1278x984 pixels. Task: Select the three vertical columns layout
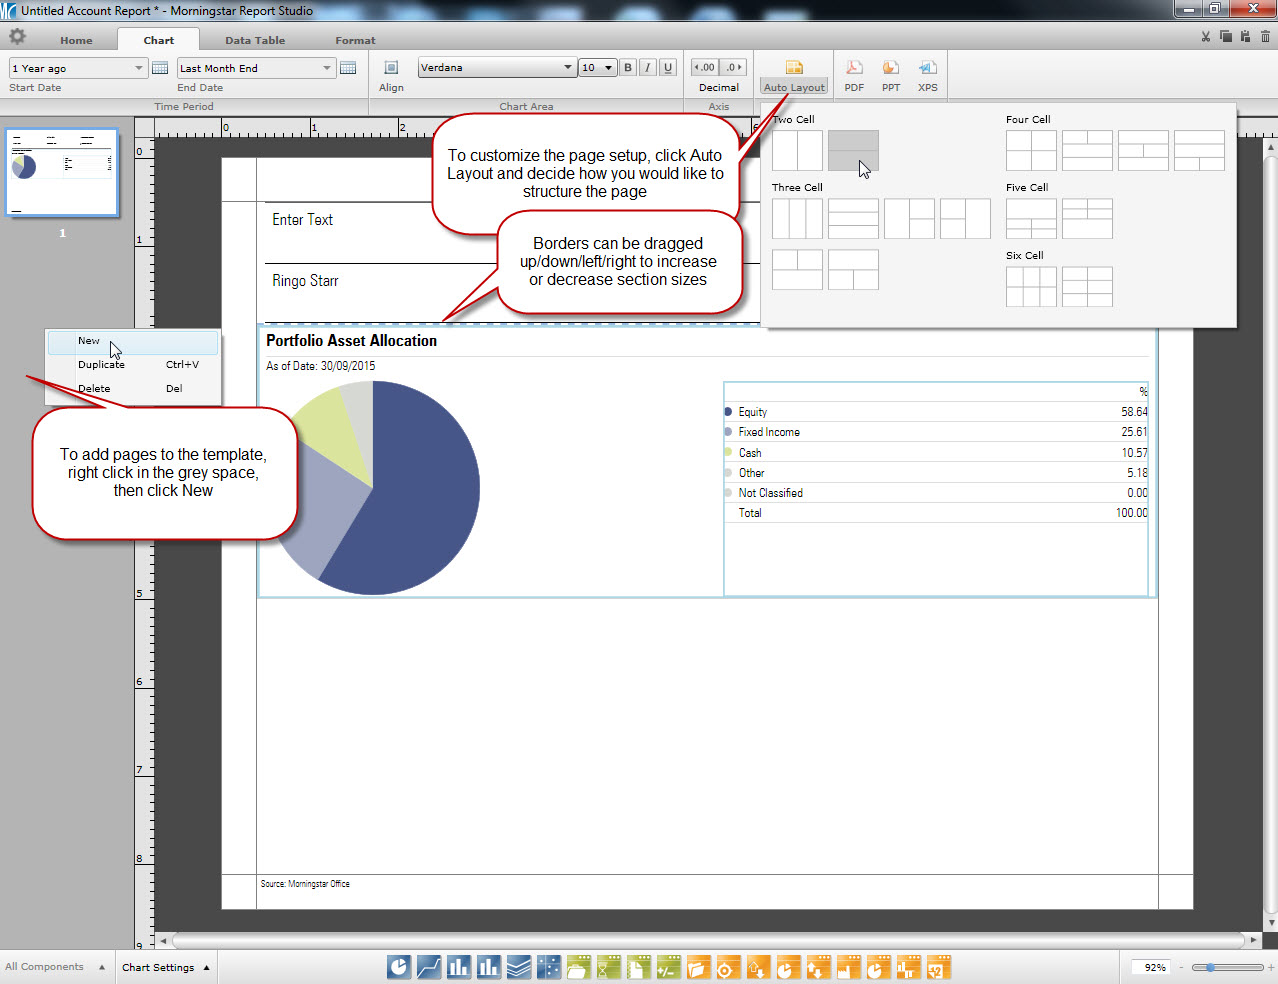[797, 219]
